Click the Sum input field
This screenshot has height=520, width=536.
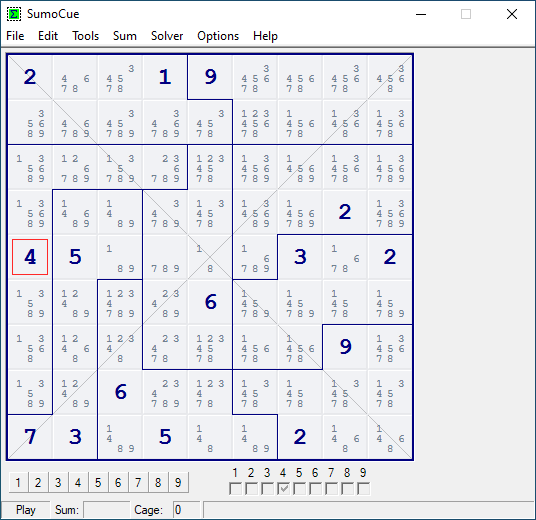[x=107, y=510]
